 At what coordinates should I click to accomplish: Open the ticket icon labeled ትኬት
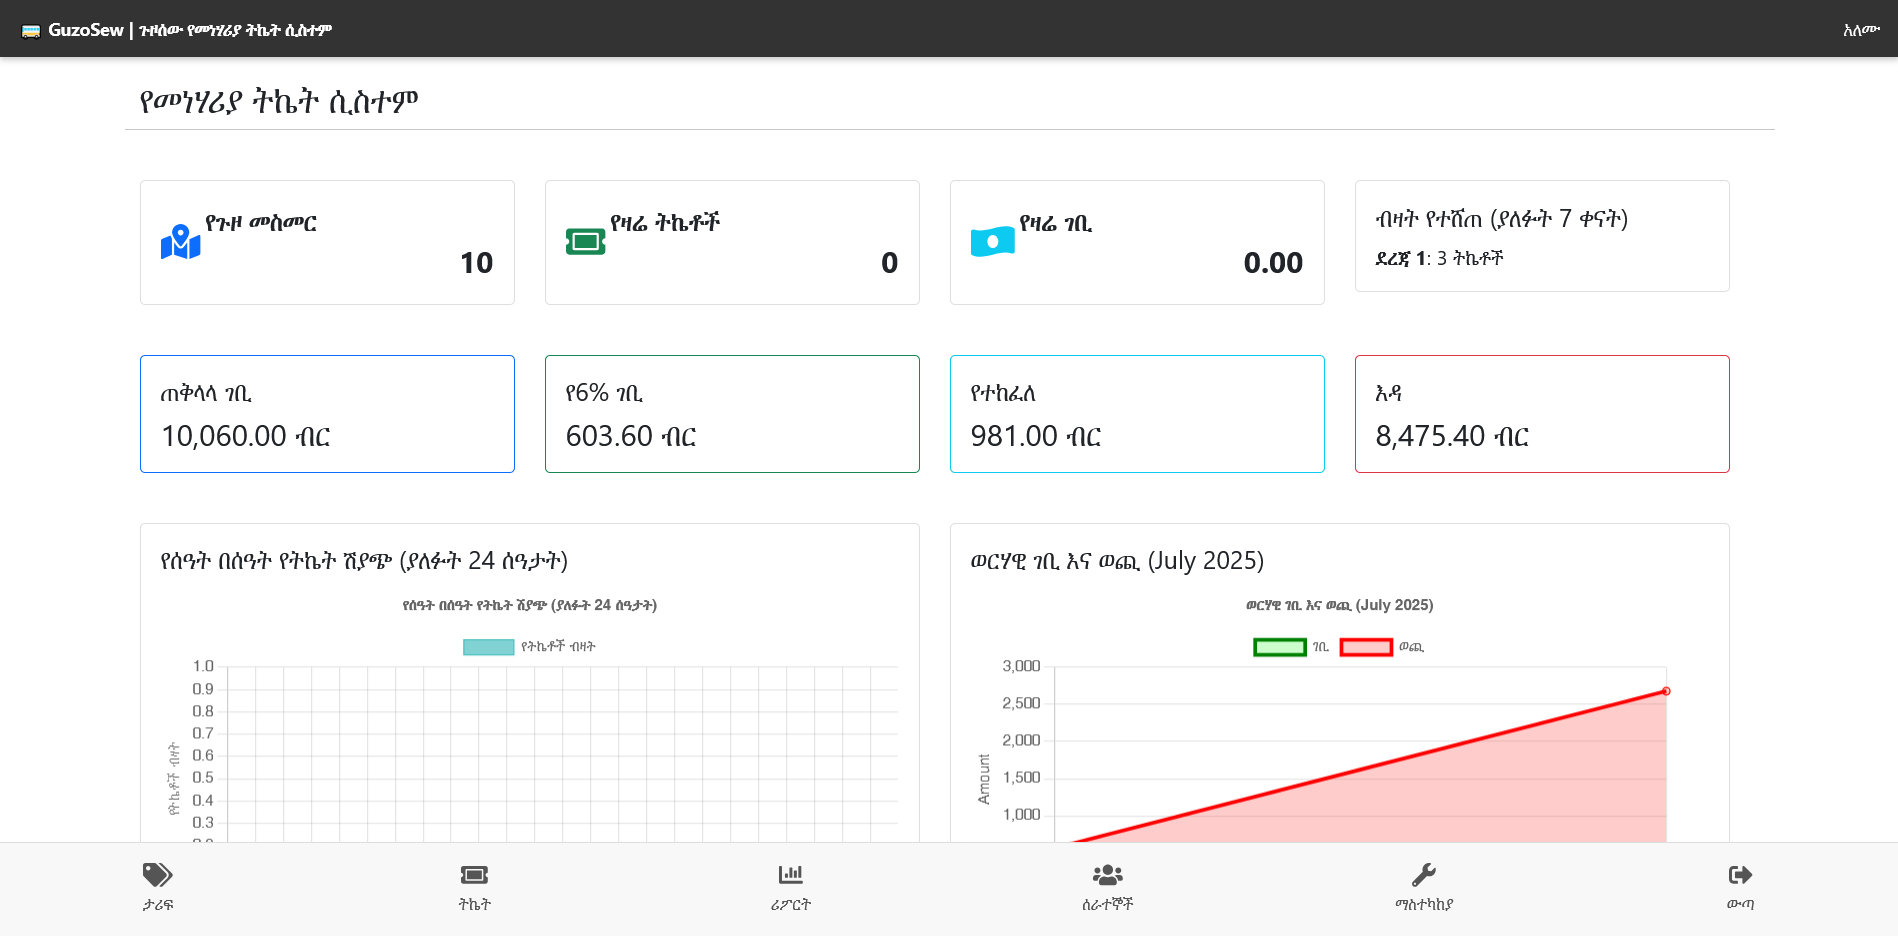point(474,875)
